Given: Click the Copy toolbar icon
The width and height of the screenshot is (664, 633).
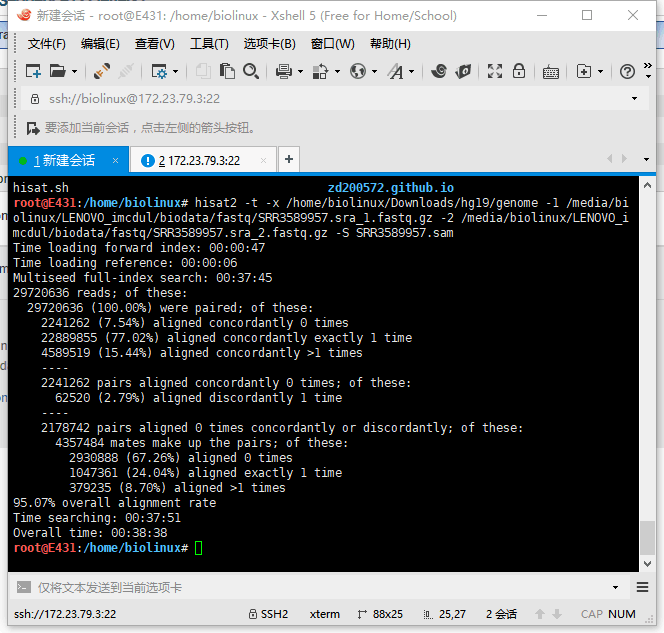Looking at the screenshot, I should pos(203,71).
